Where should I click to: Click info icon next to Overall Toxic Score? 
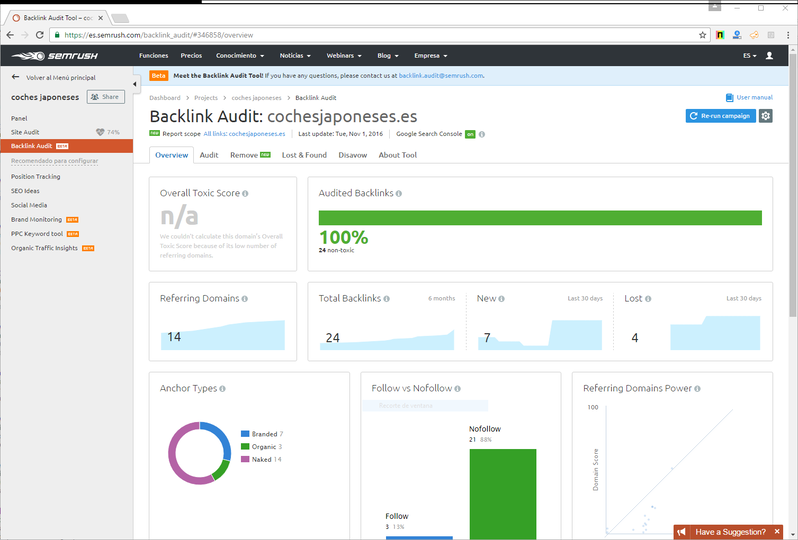coord(245,193)
